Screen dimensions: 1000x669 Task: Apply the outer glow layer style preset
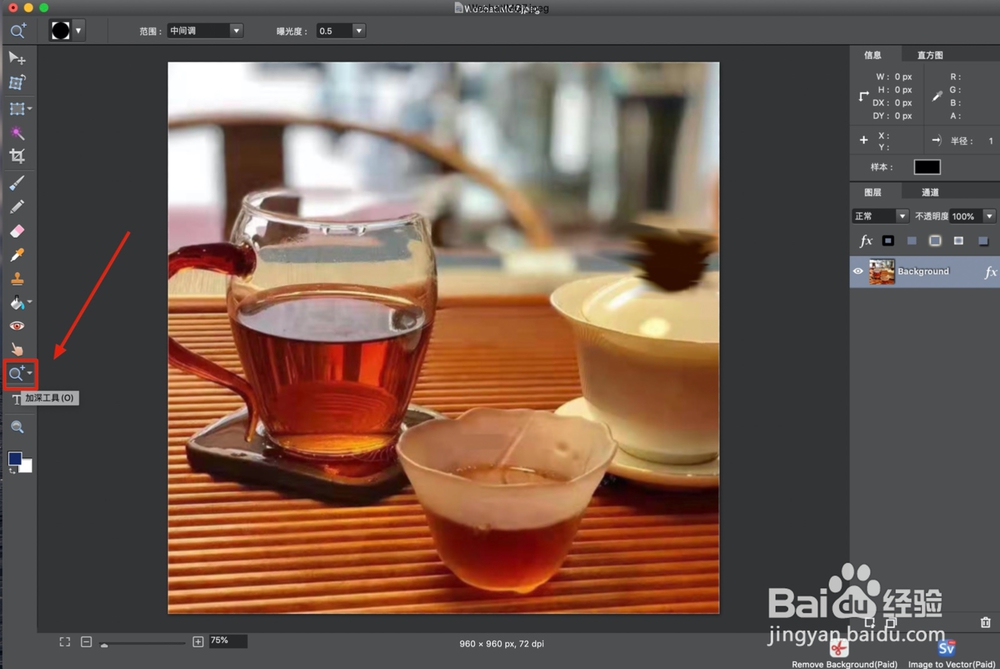935,240
